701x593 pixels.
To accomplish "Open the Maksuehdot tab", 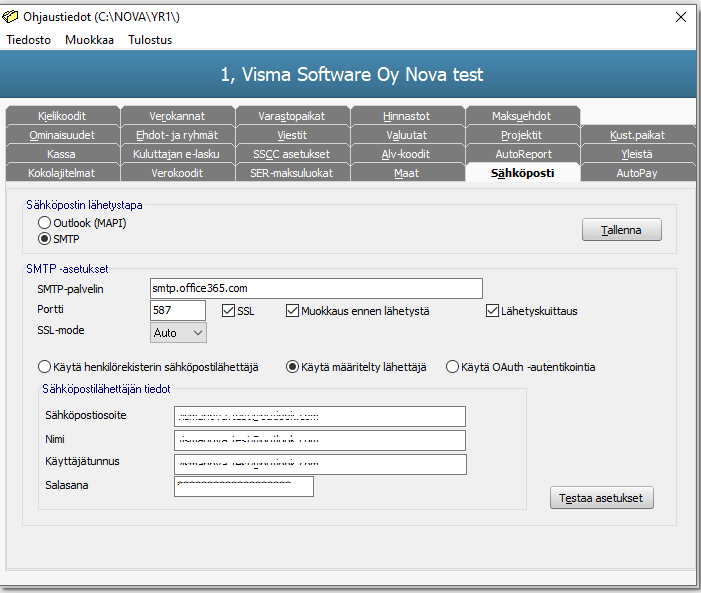I will (522, 116).
